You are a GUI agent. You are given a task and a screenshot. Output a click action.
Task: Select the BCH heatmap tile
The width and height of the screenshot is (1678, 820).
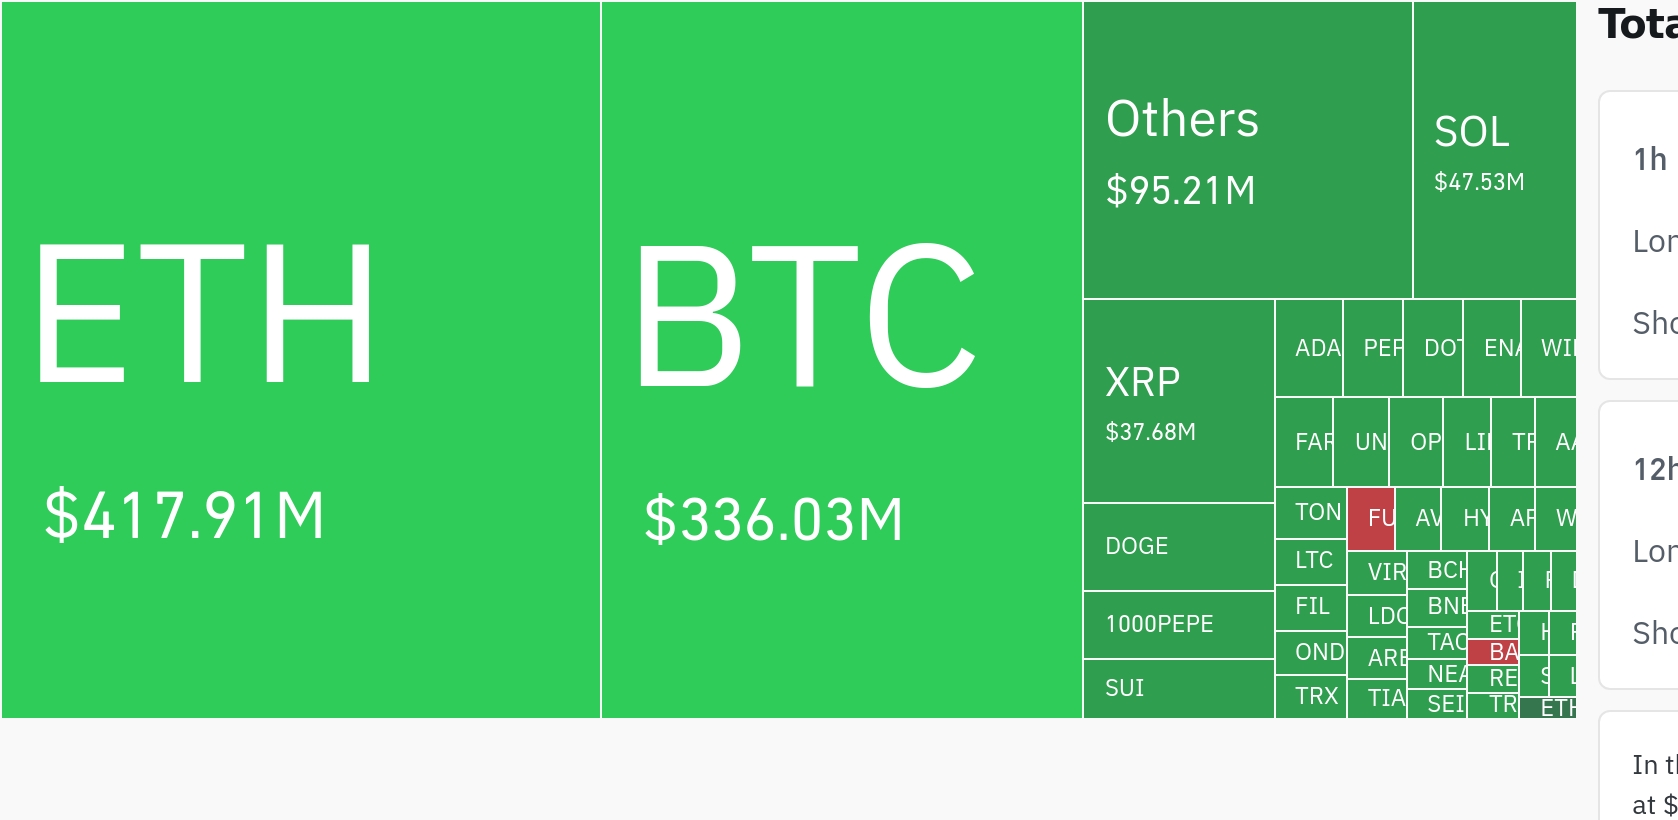[1437, 570]
